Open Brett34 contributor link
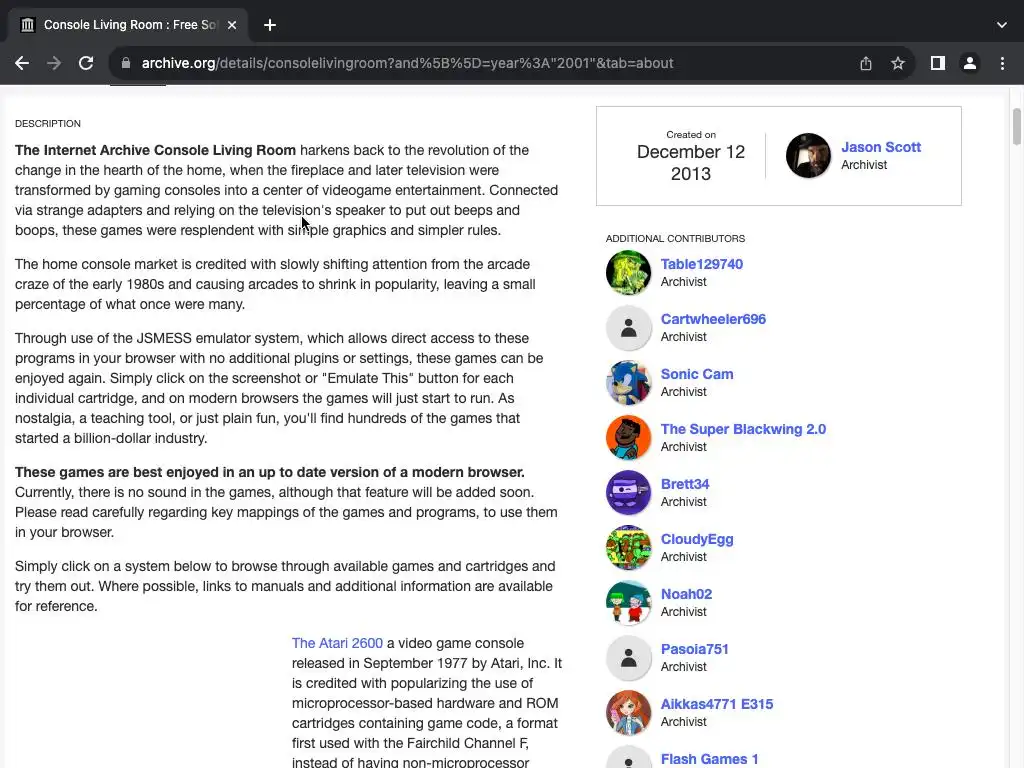This screenshot has width=1024, height=768. [684, 483]
